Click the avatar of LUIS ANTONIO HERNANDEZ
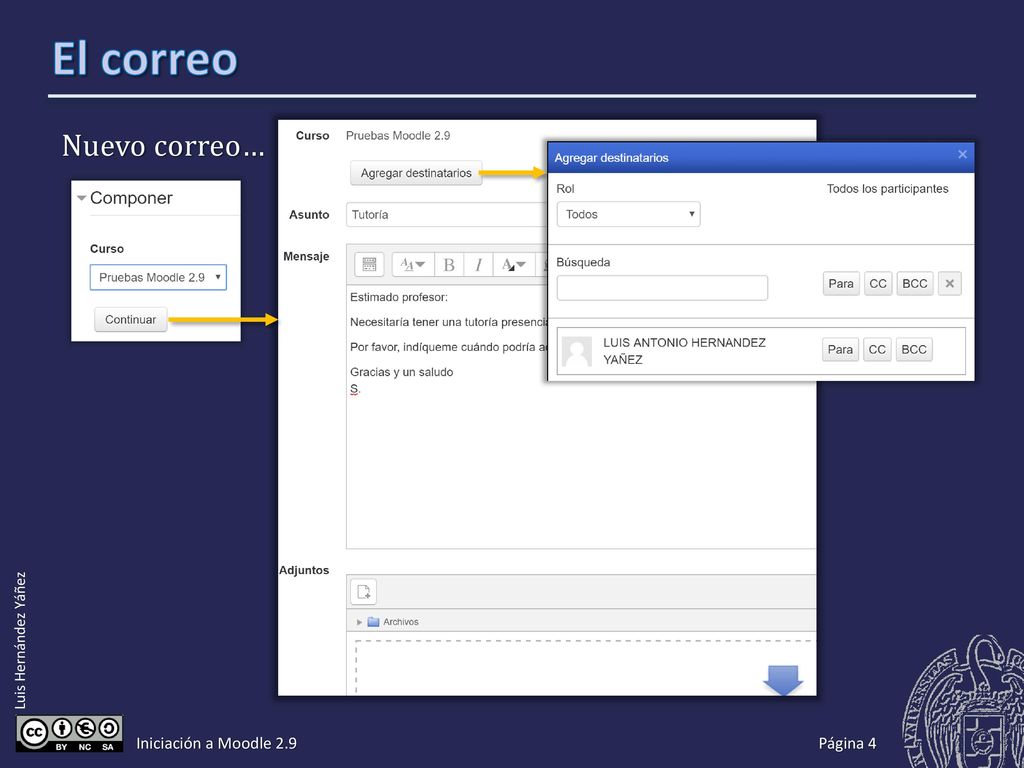This screenshot has height=768, width=1024. tap(577, 351)
